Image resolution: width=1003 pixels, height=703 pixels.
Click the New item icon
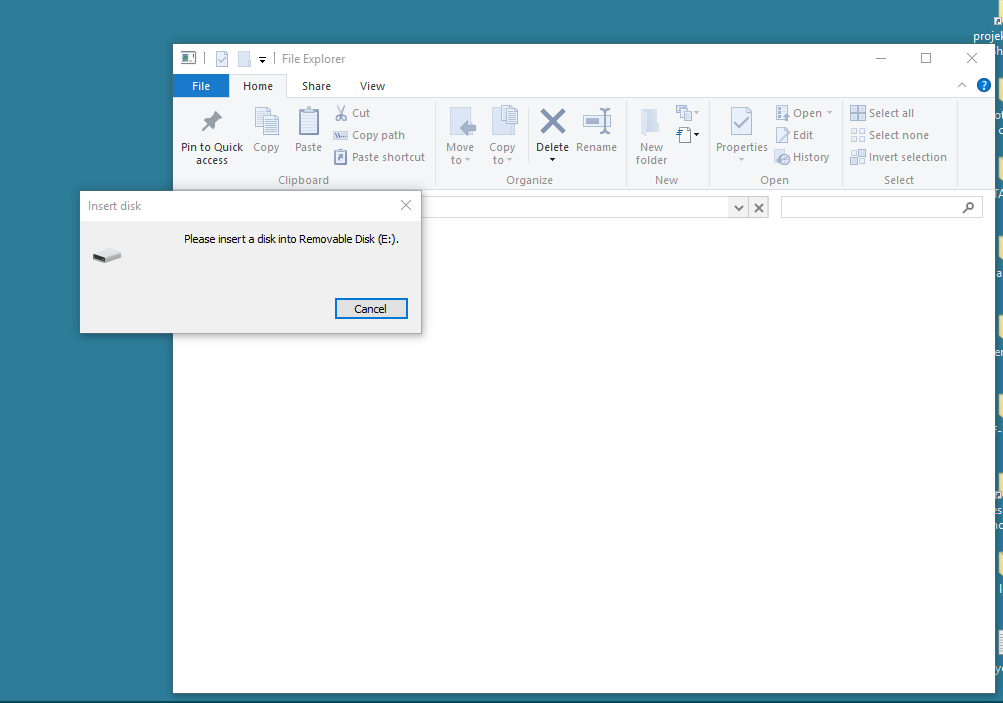point(684,113)
